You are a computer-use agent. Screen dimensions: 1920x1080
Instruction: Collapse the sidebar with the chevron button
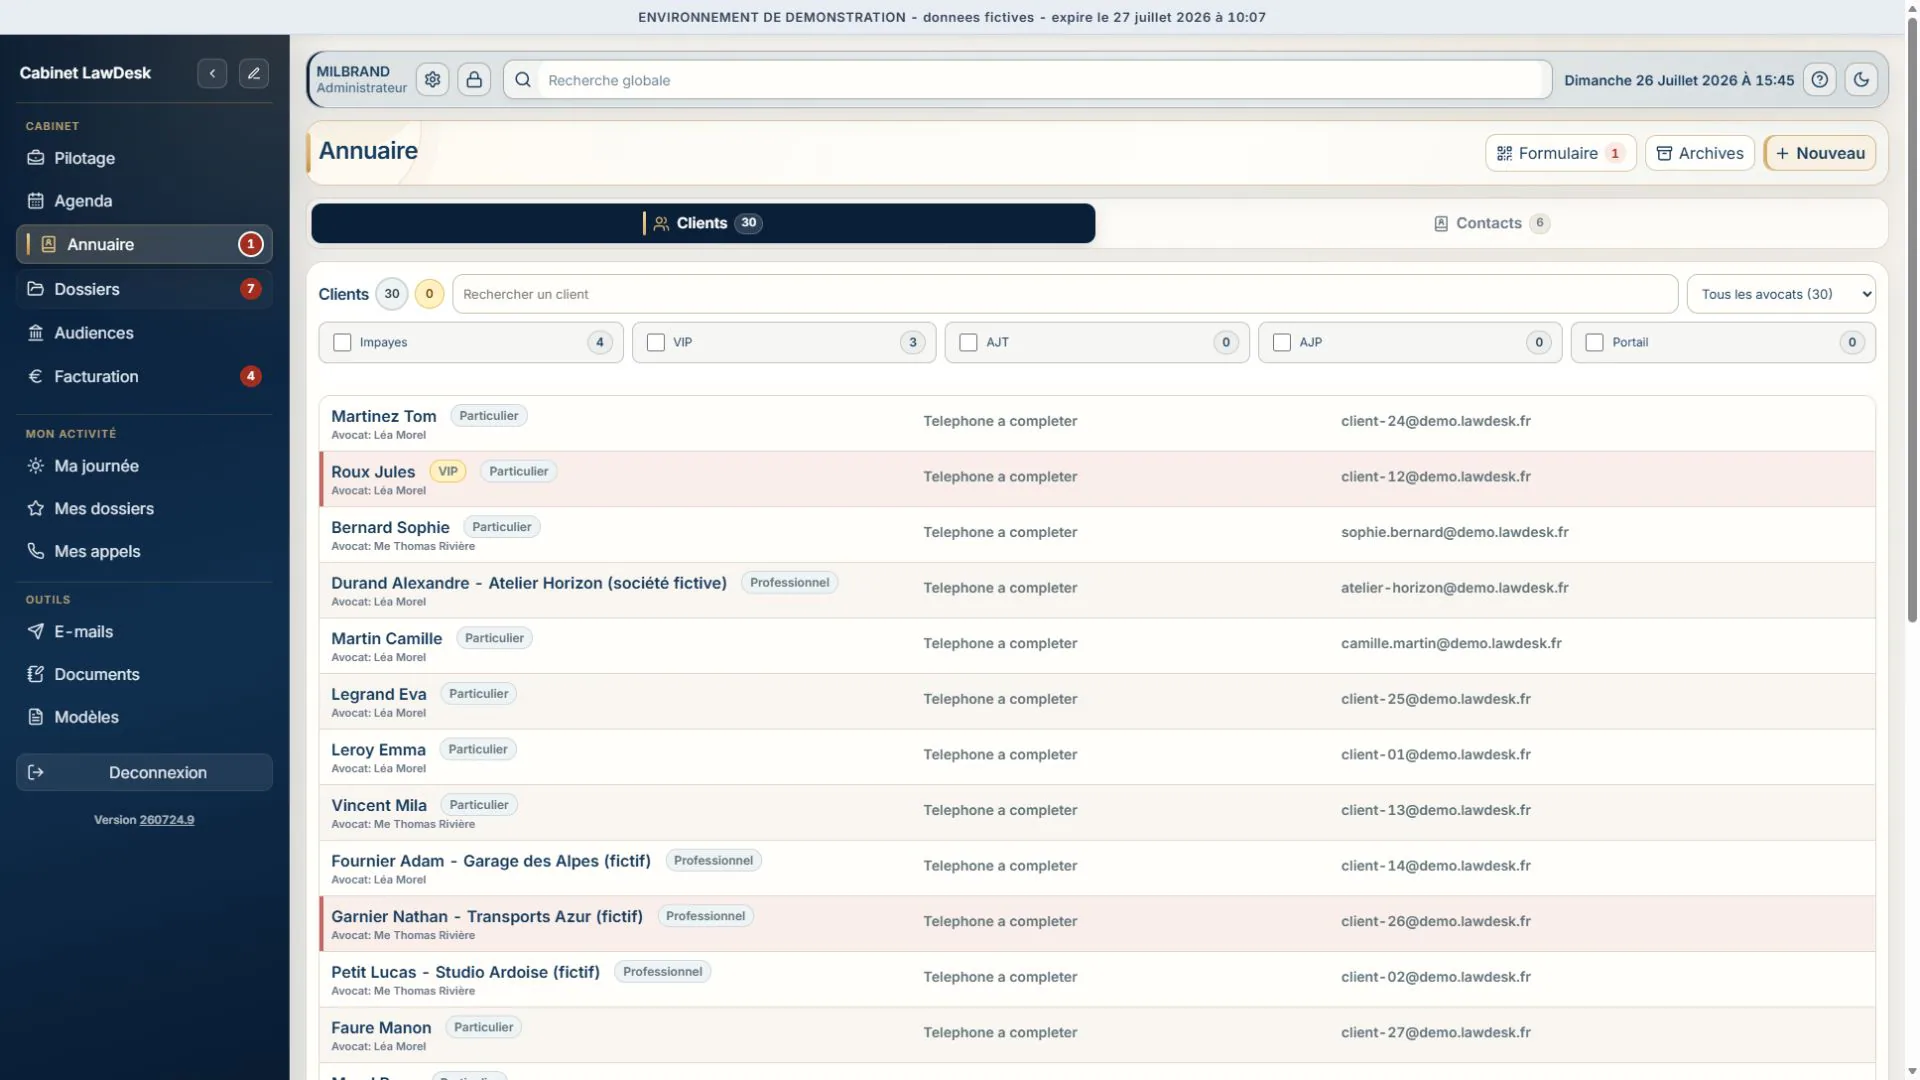212,73
